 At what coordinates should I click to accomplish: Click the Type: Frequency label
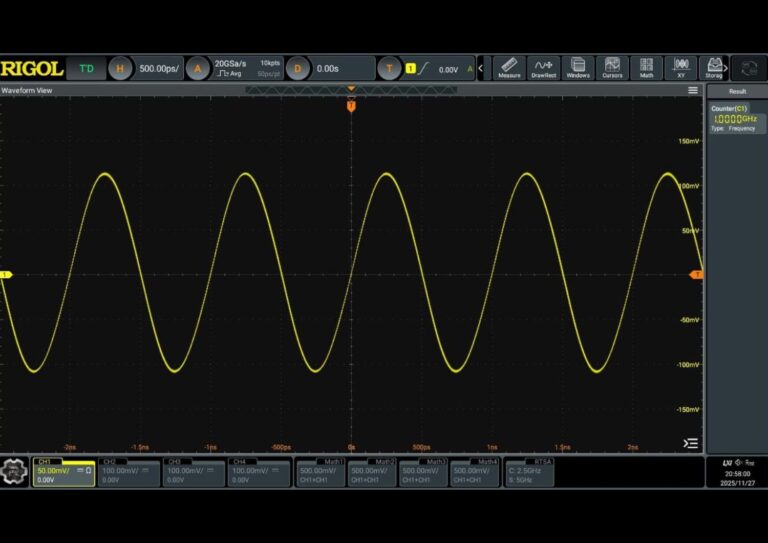(733, 129)
